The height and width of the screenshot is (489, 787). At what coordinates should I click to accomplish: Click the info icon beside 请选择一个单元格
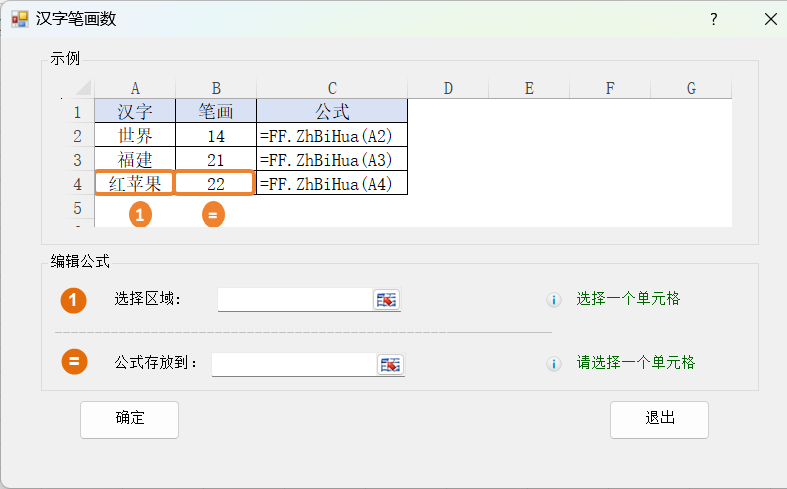[553, 364]
